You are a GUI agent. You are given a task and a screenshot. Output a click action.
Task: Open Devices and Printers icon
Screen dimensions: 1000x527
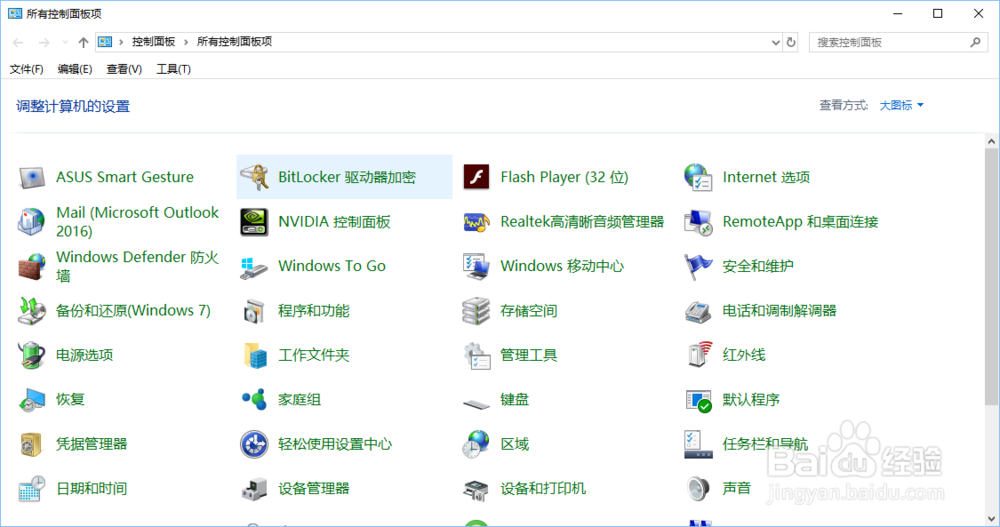(476, 489)
